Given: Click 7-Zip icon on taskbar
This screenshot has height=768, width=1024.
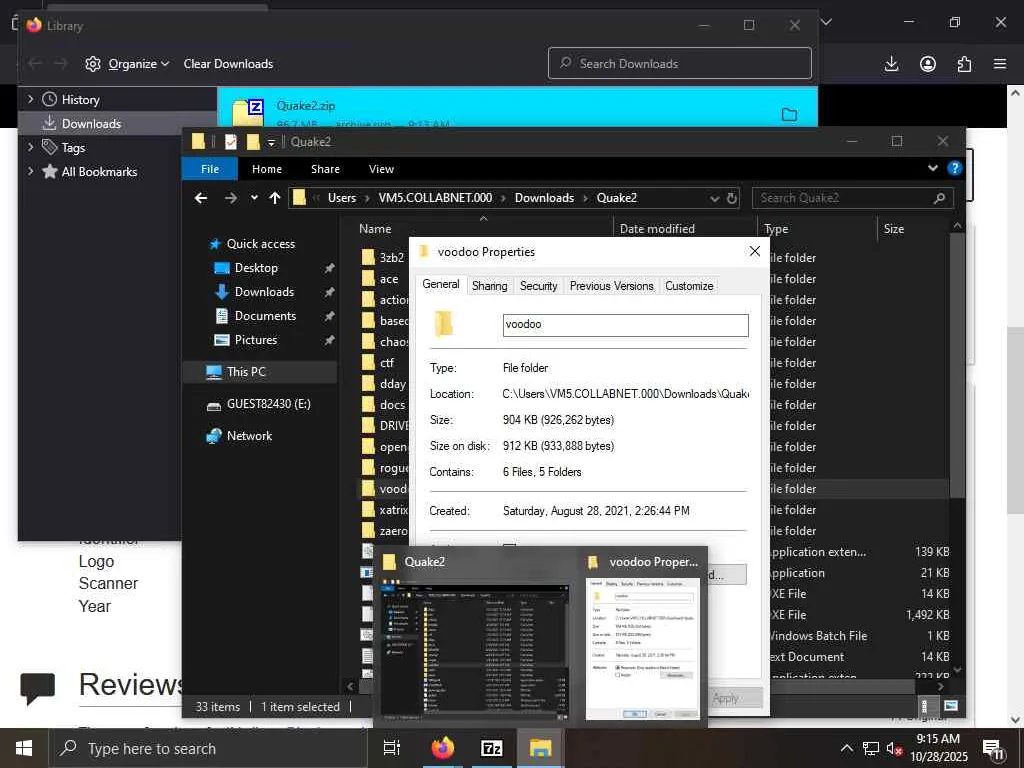Looking at the screenshot, I should point(492,748).
